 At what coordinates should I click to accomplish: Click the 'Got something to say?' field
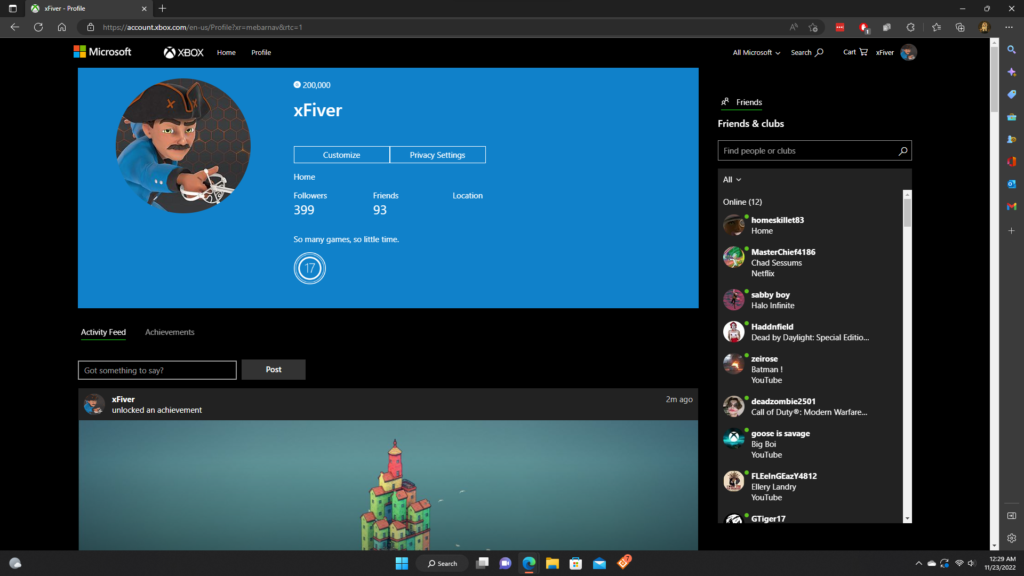[157, 370]
